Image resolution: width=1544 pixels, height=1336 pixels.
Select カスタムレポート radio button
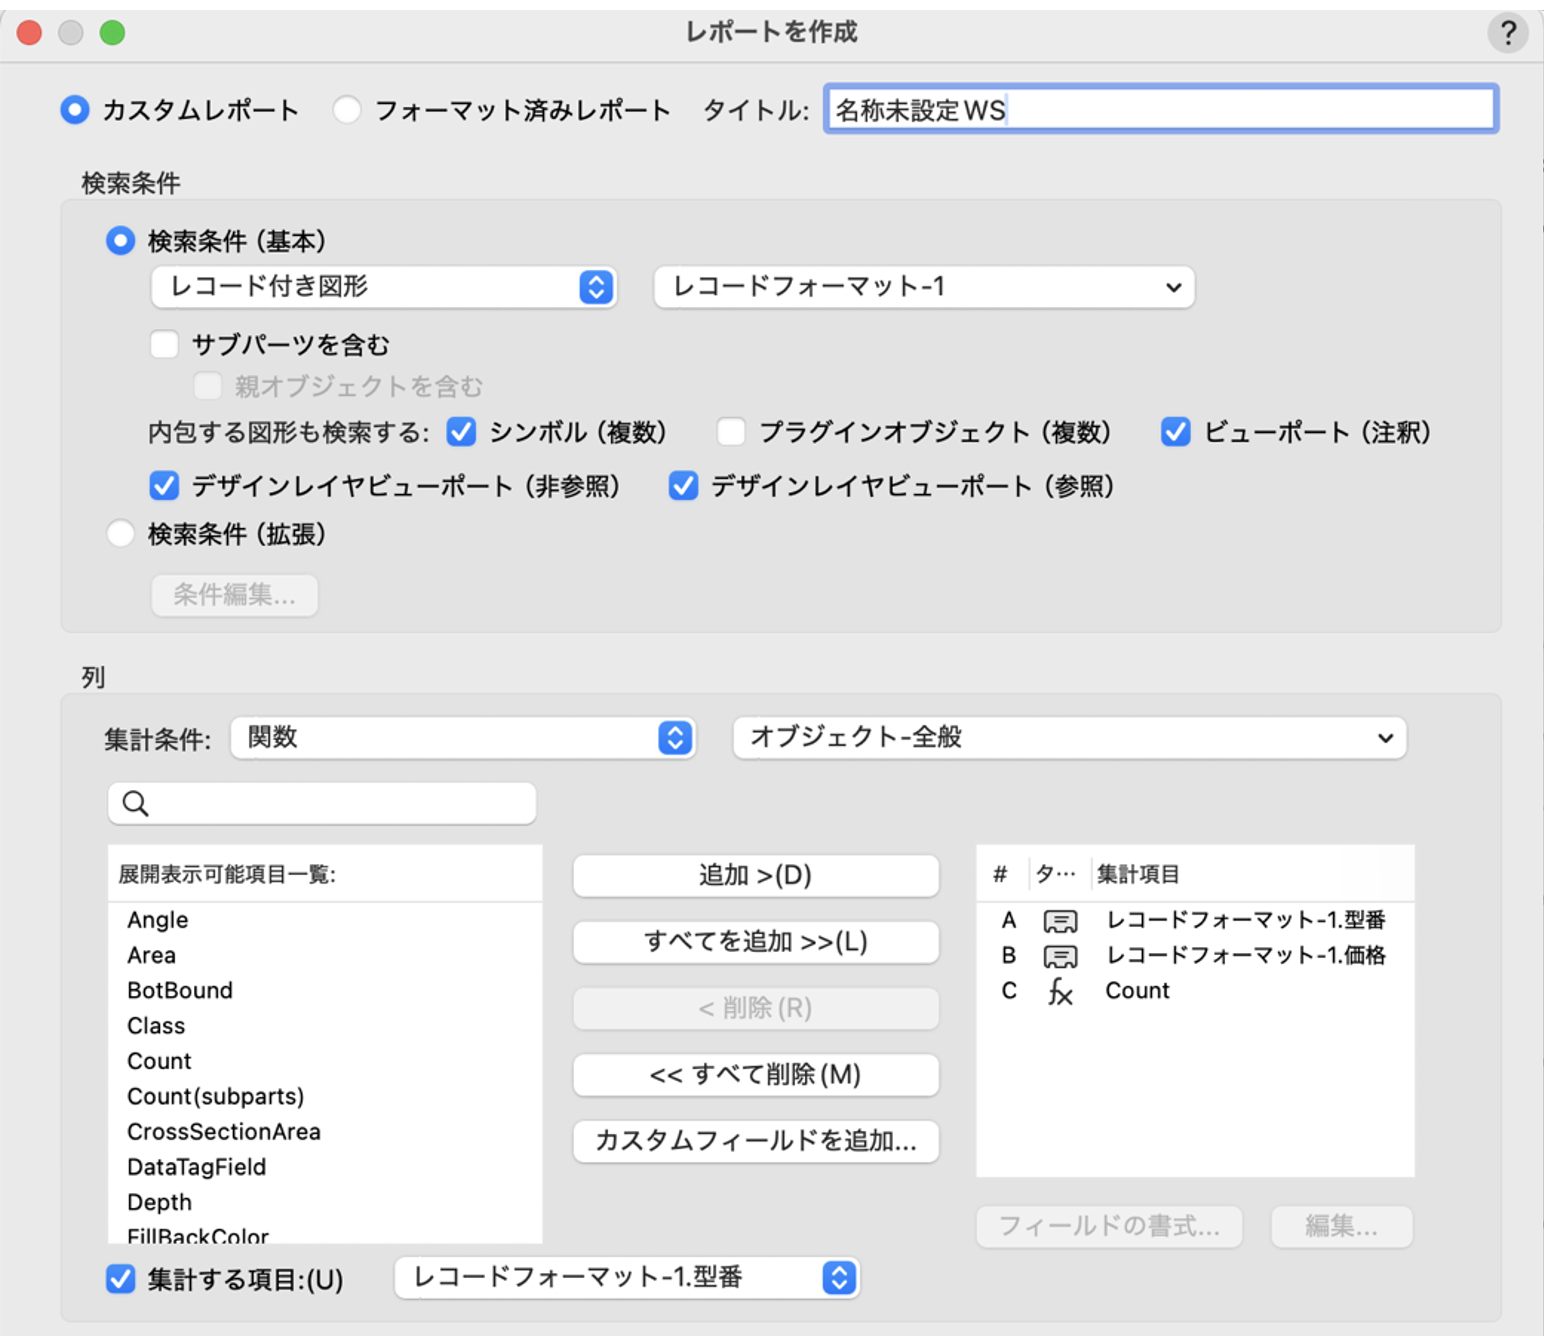[75, 110]
